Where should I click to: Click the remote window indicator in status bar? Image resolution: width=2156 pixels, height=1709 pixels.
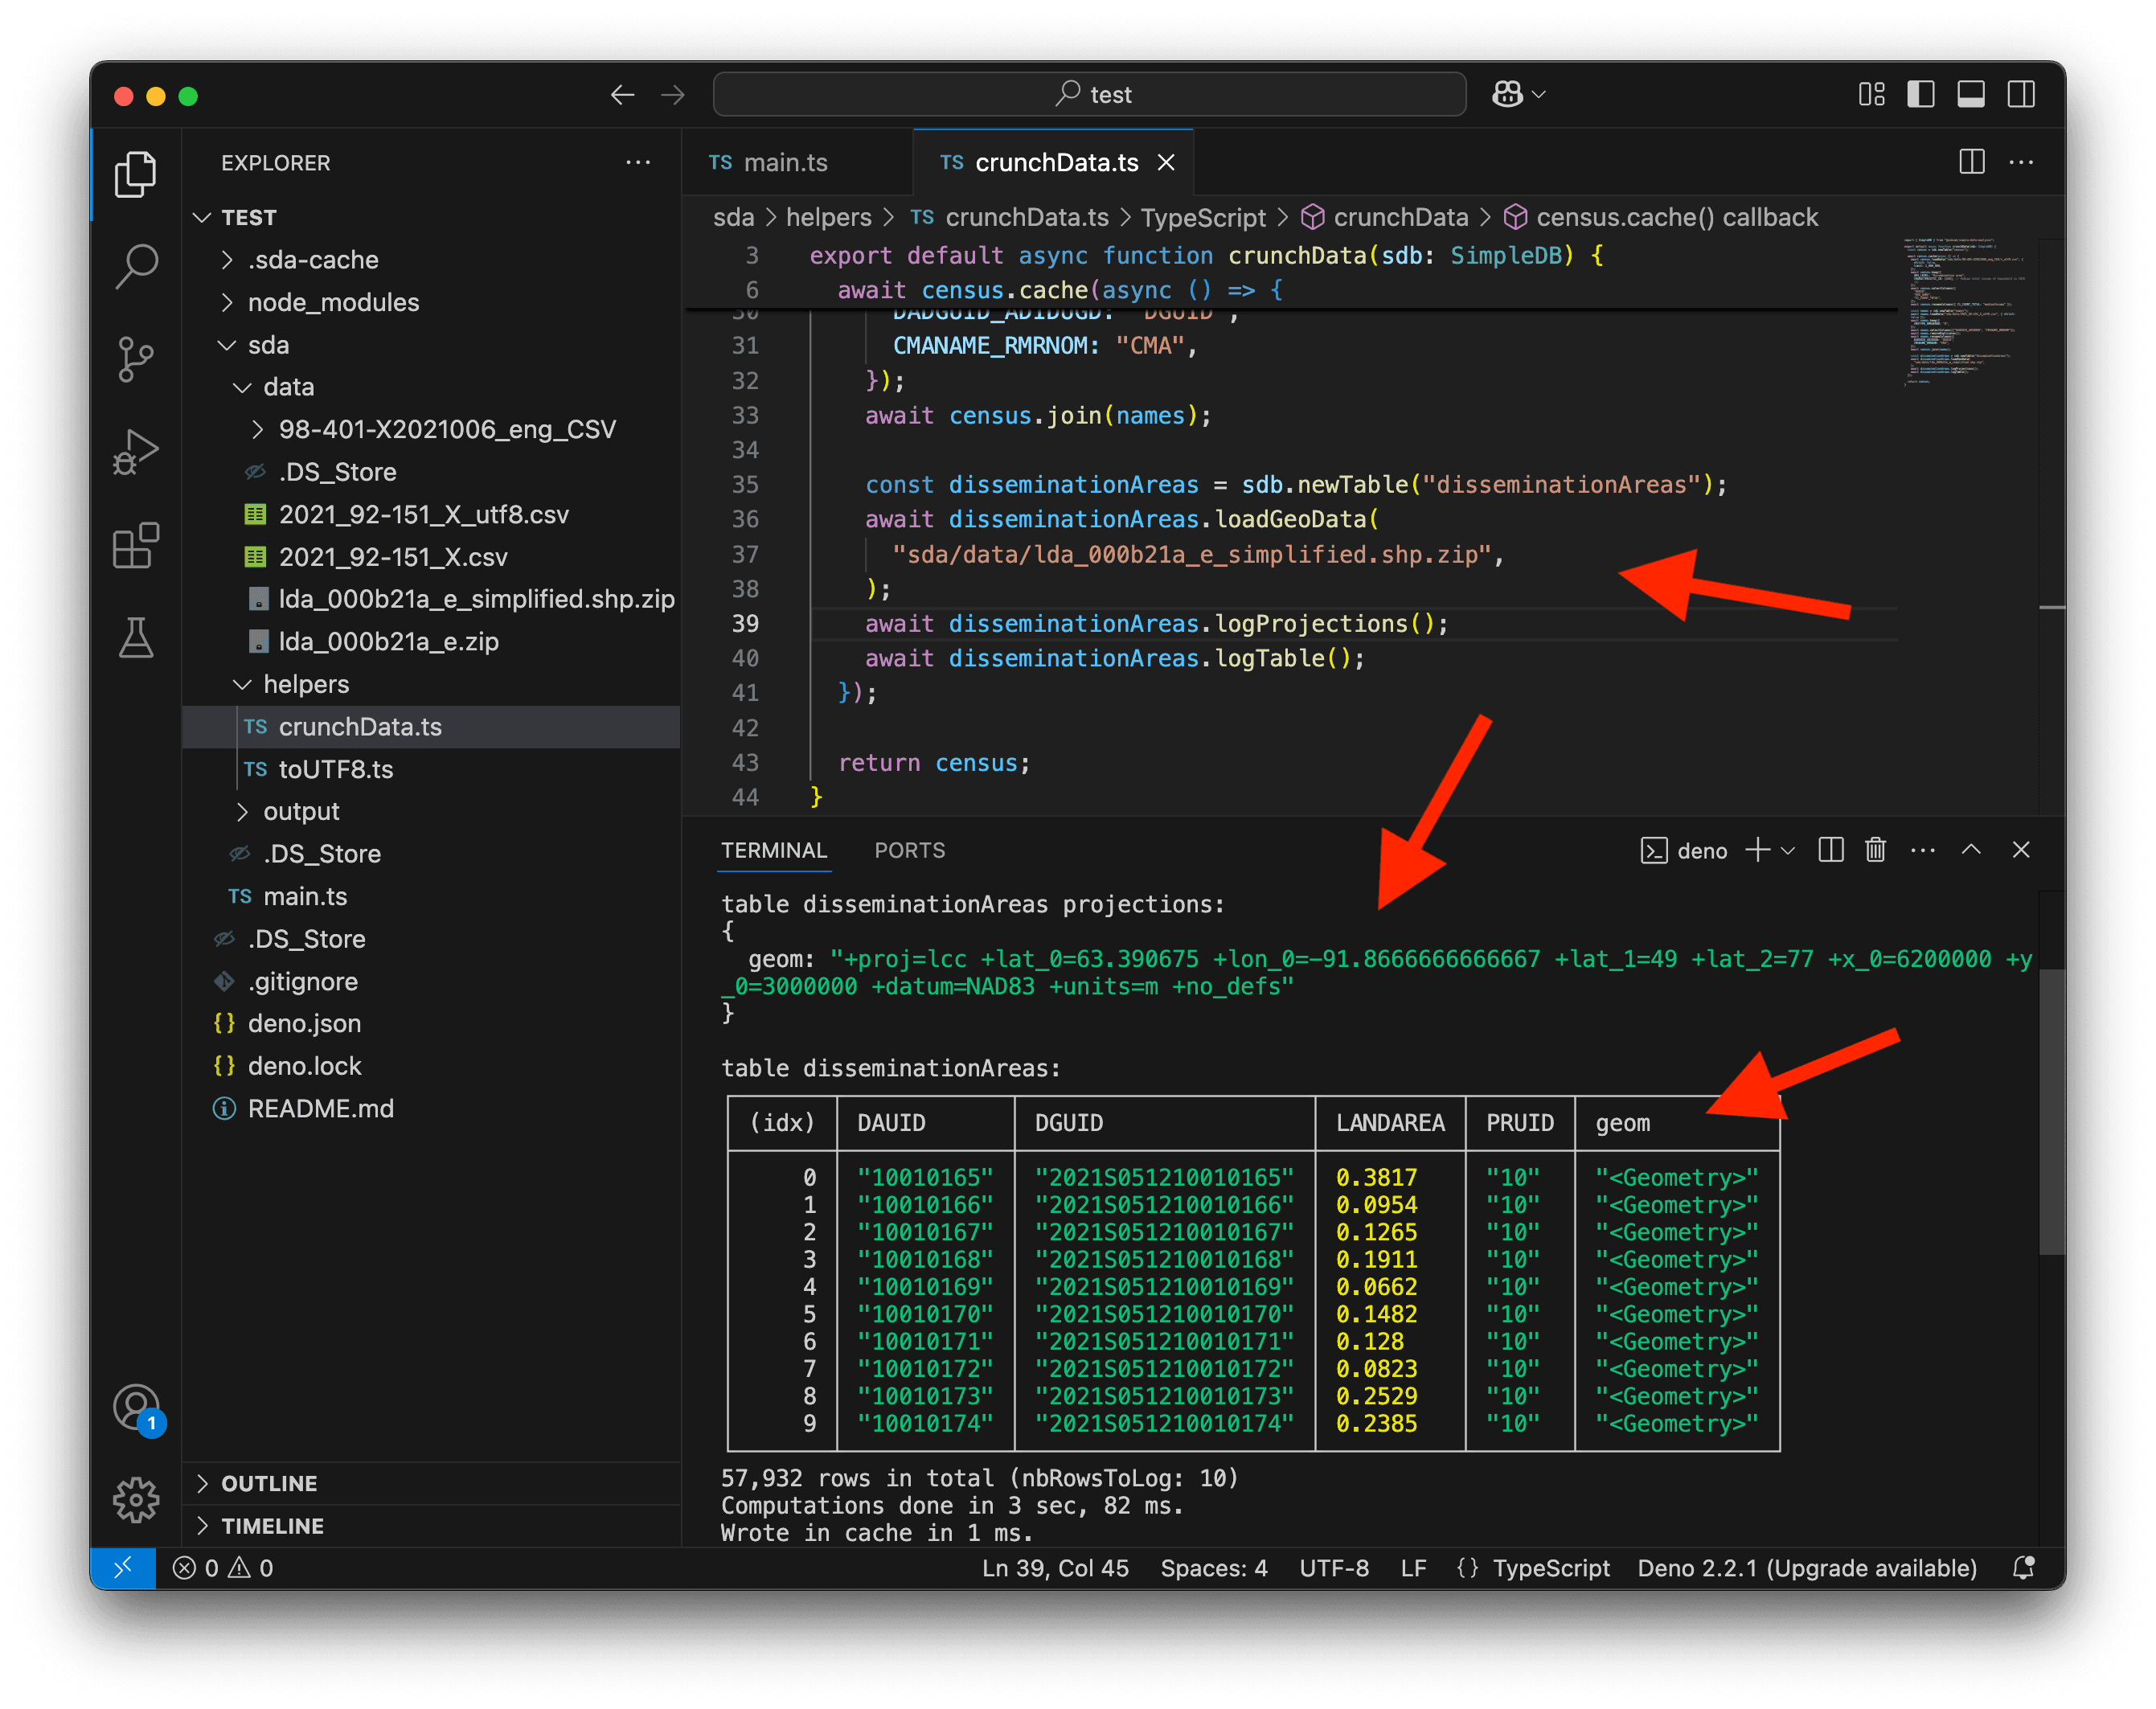(123, 1567)
